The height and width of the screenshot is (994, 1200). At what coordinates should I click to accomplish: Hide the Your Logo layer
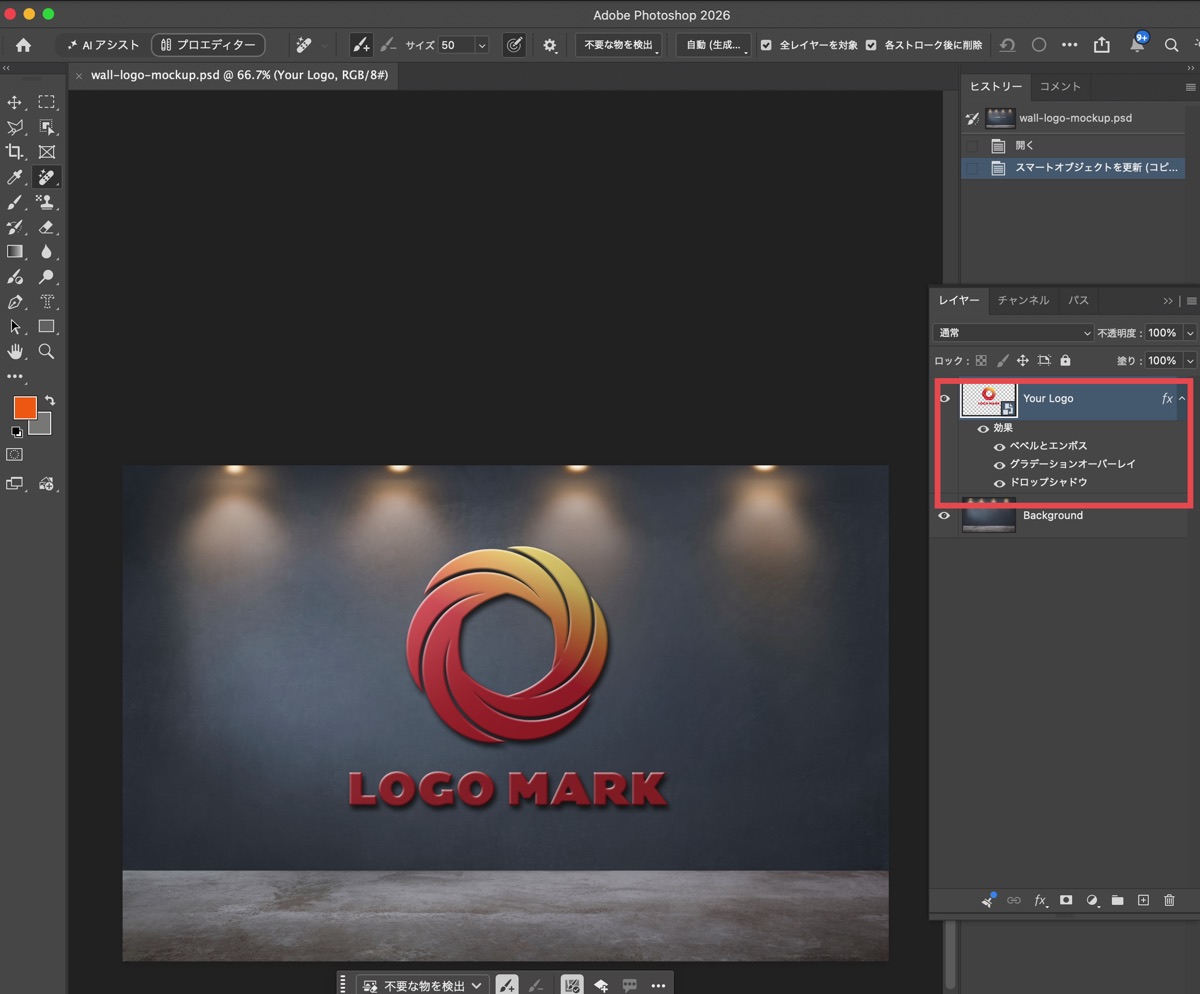click(944, 398)
